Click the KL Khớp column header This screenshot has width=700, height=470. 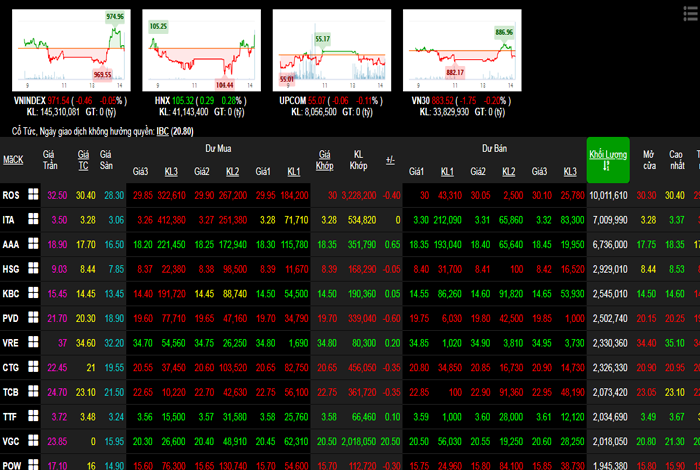[x=358, y=160]
